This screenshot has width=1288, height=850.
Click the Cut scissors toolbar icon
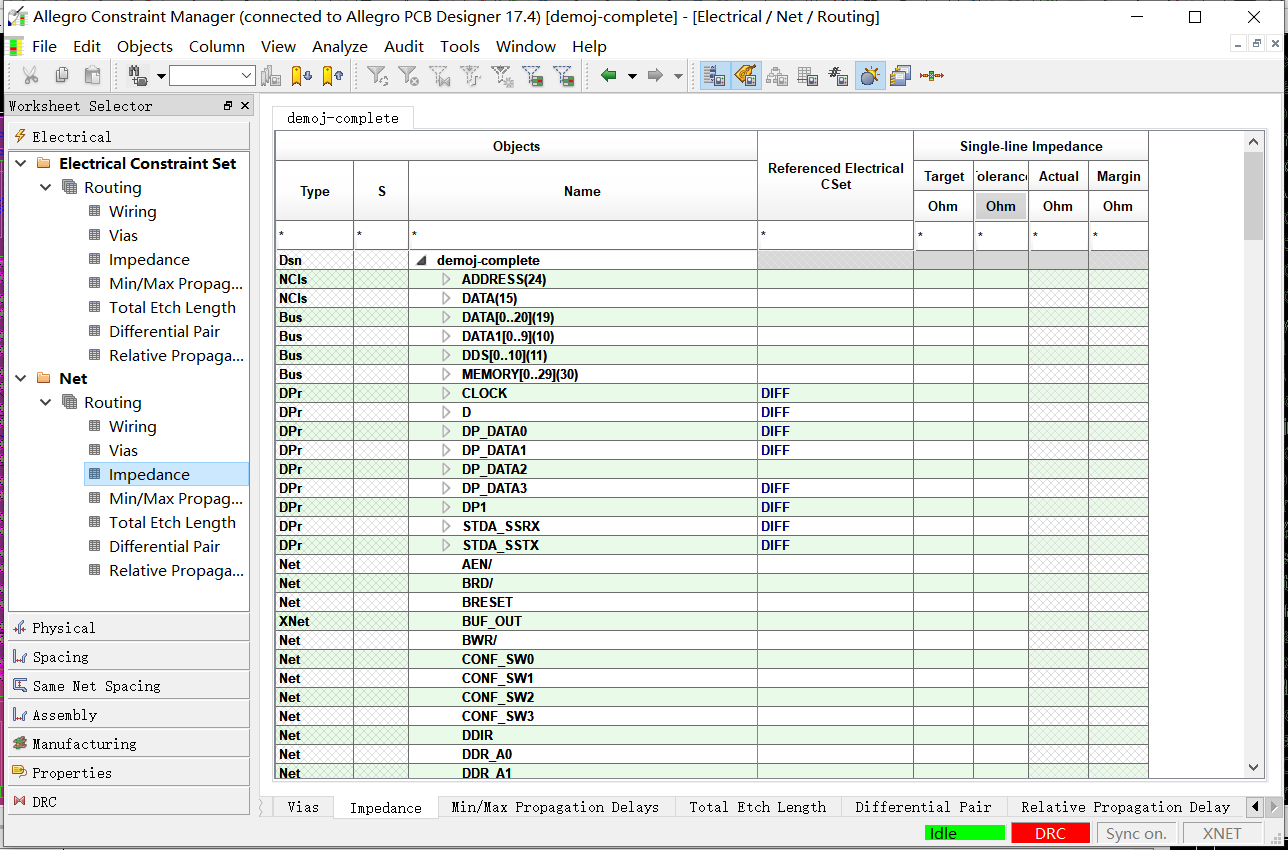[x=30, y=75]
